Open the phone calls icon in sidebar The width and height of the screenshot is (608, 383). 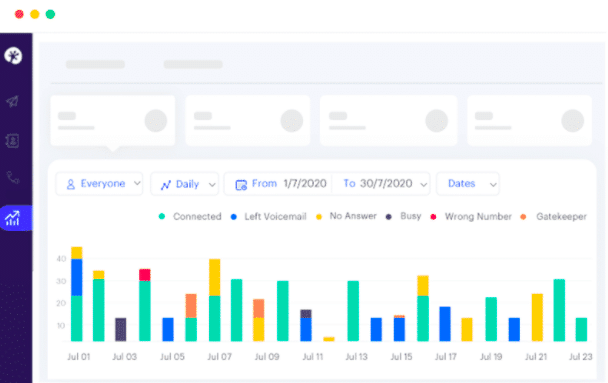pyautogui.click(x=13, y=178)
